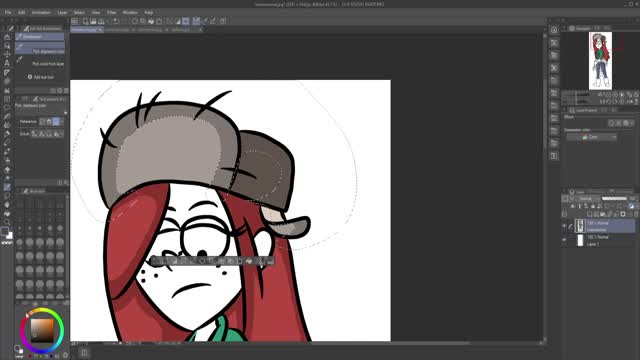This screenshot has width=640, height=360.
Task: Open the File menu
Action: coord(8,13)
